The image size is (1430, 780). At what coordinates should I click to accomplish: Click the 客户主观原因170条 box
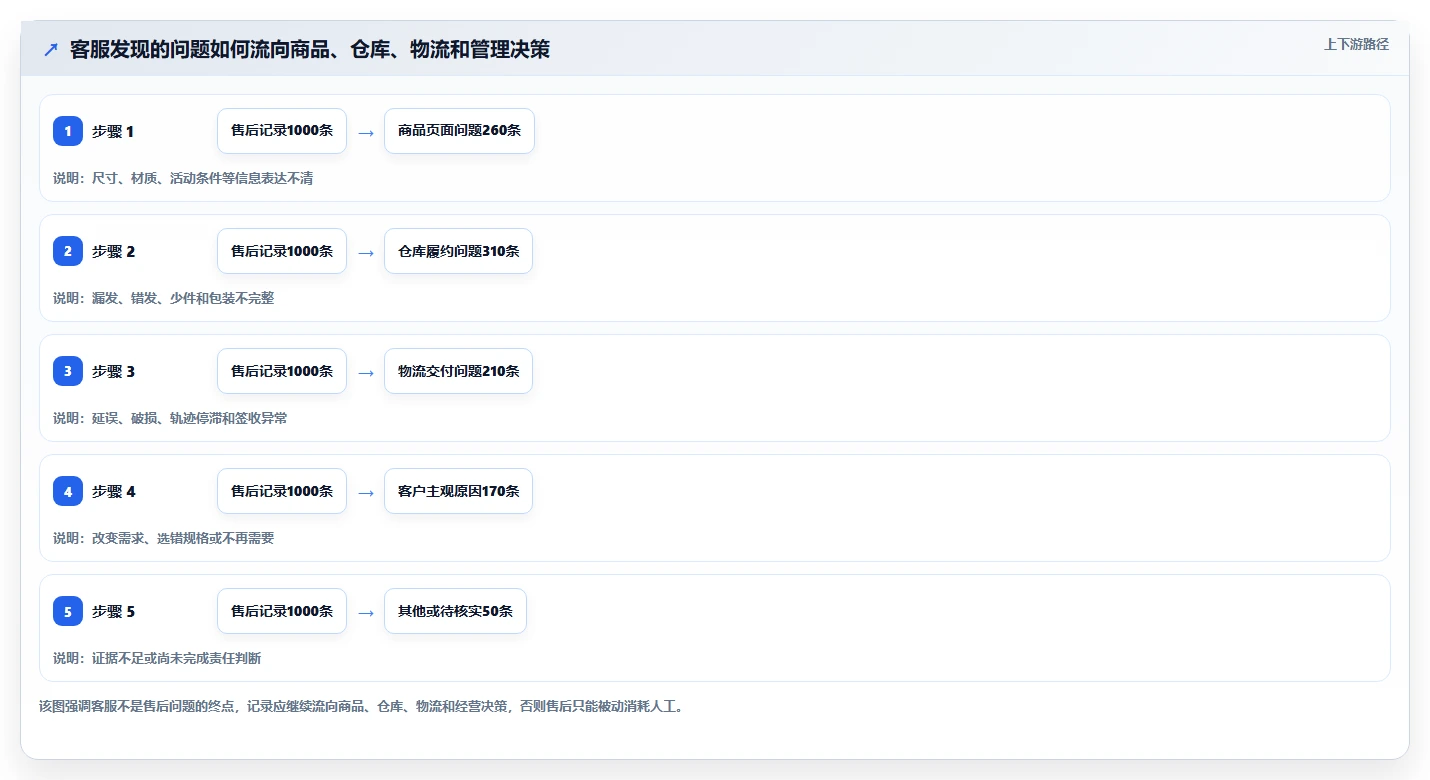(458, 491)
